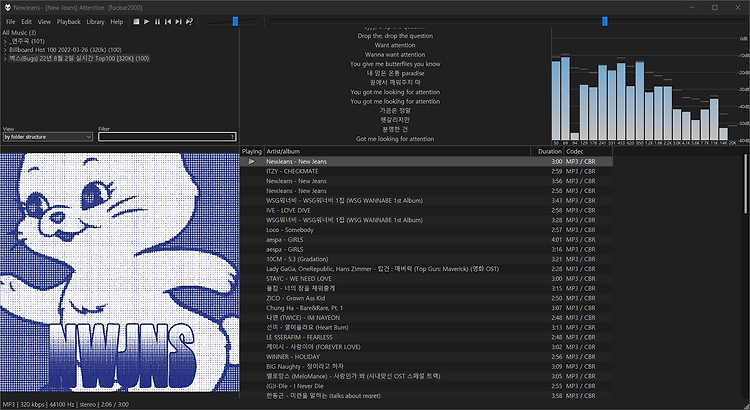This screenshot has height=410, width=750.
Task: Click lyric line 'You give me butterflies you know'
Action: point(395,64)
